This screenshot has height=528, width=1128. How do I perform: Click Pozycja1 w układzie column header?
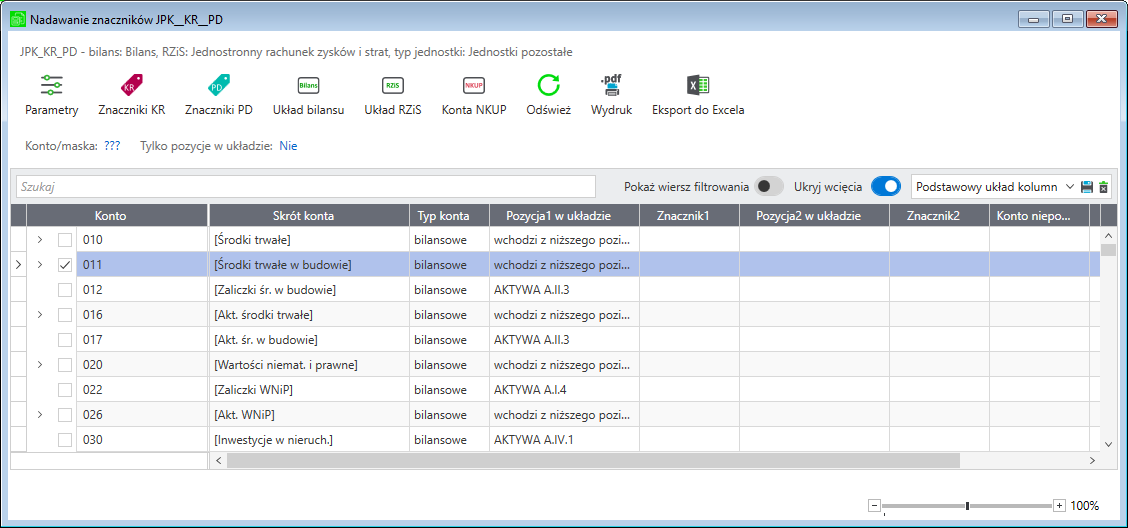pos(565,215)
